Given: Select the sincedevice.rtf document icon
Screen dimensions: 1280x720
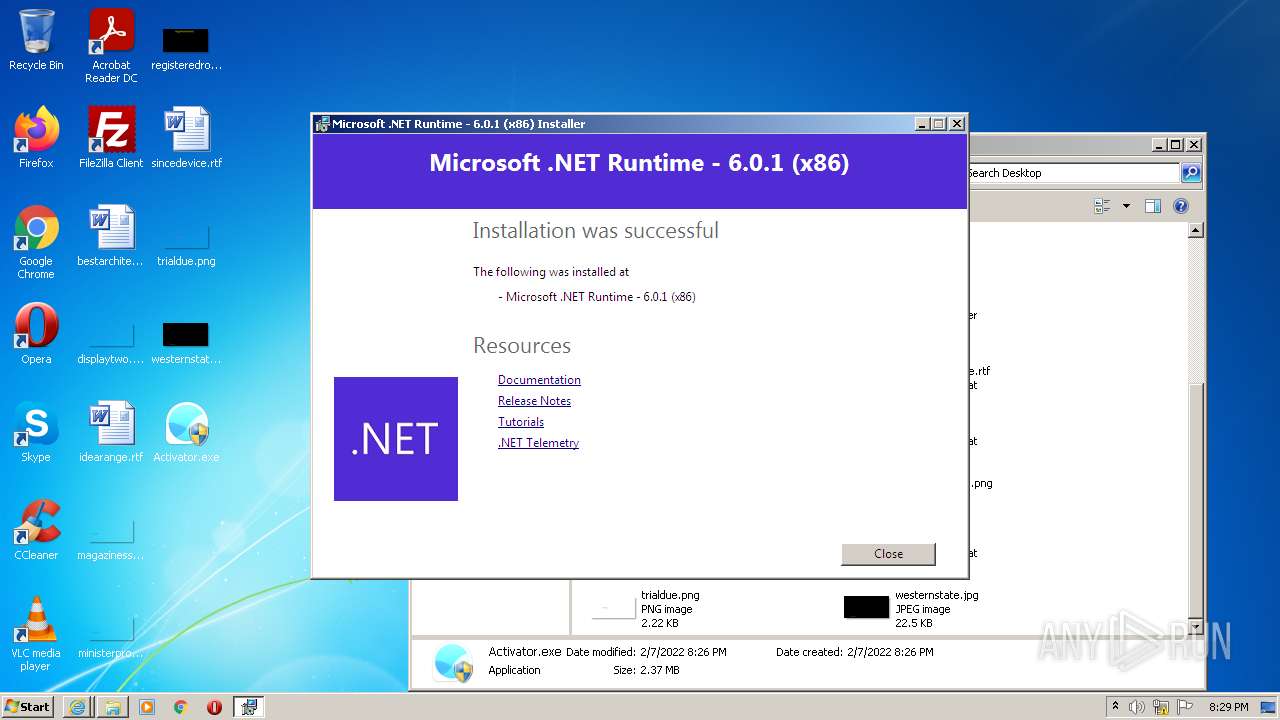Looking at the screenshot, I should (186, 137).
